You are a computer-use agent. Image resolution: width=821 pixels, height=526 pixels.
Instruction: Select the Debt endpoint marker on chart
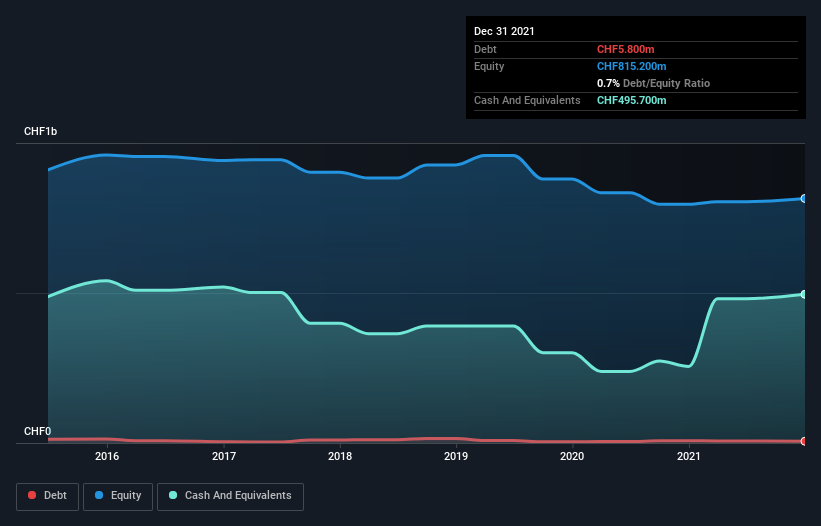pos(804,441)
